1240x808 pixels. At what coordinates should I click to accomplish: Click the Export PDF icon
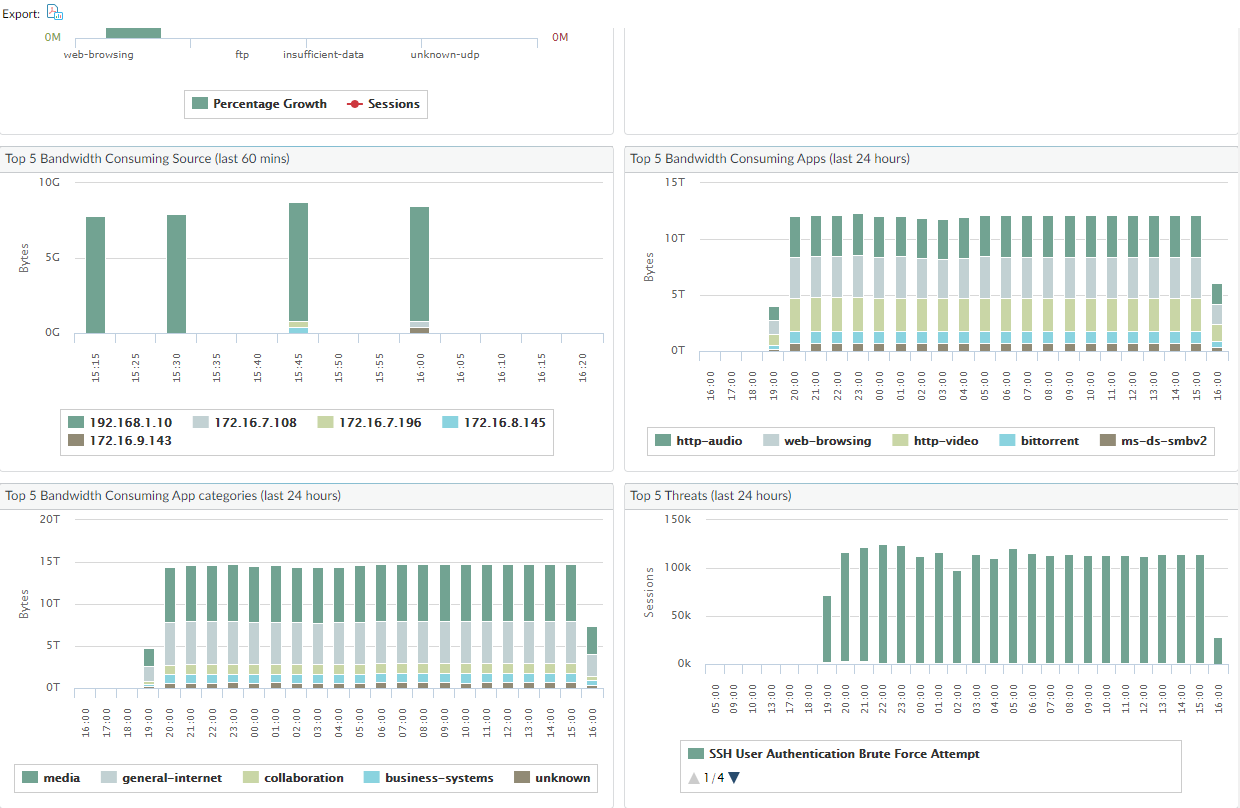click(55, 13)
